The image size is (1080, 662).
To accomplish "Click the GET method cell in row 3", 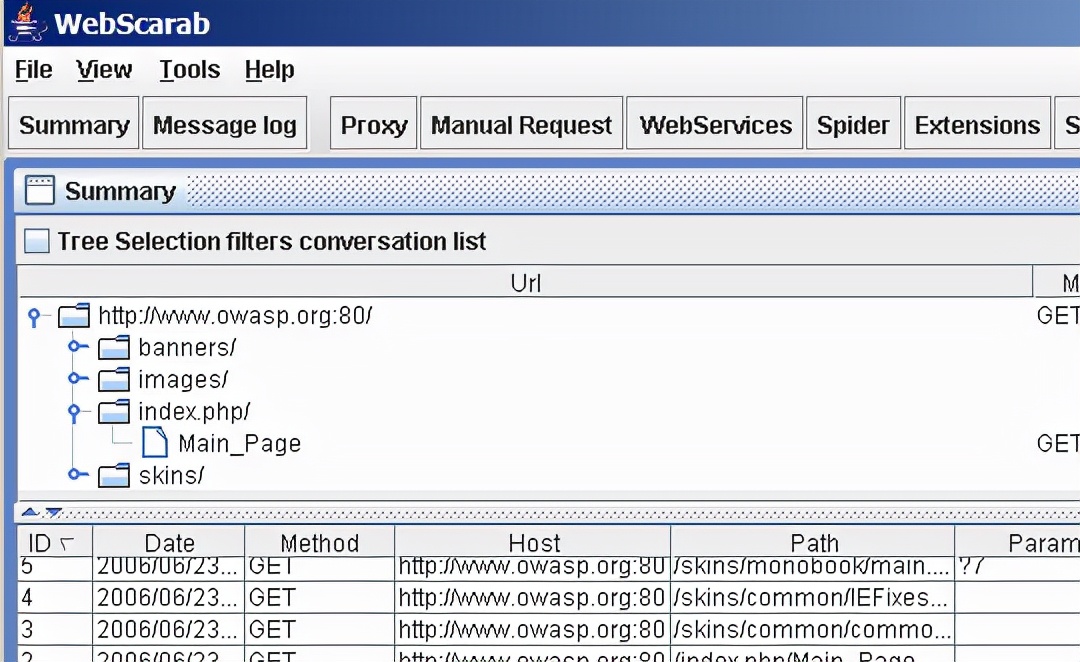I will (320, 629).
